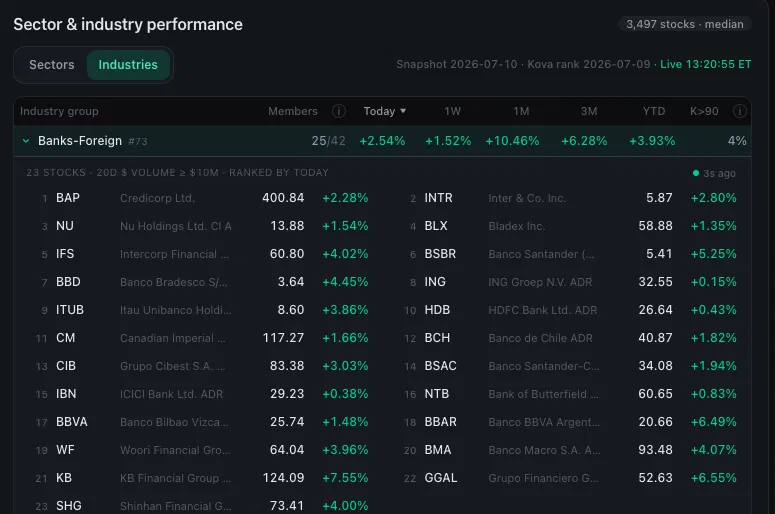Click company name Inter & Co. Inc.
The image size is (775, 514).
click(527, 198)
